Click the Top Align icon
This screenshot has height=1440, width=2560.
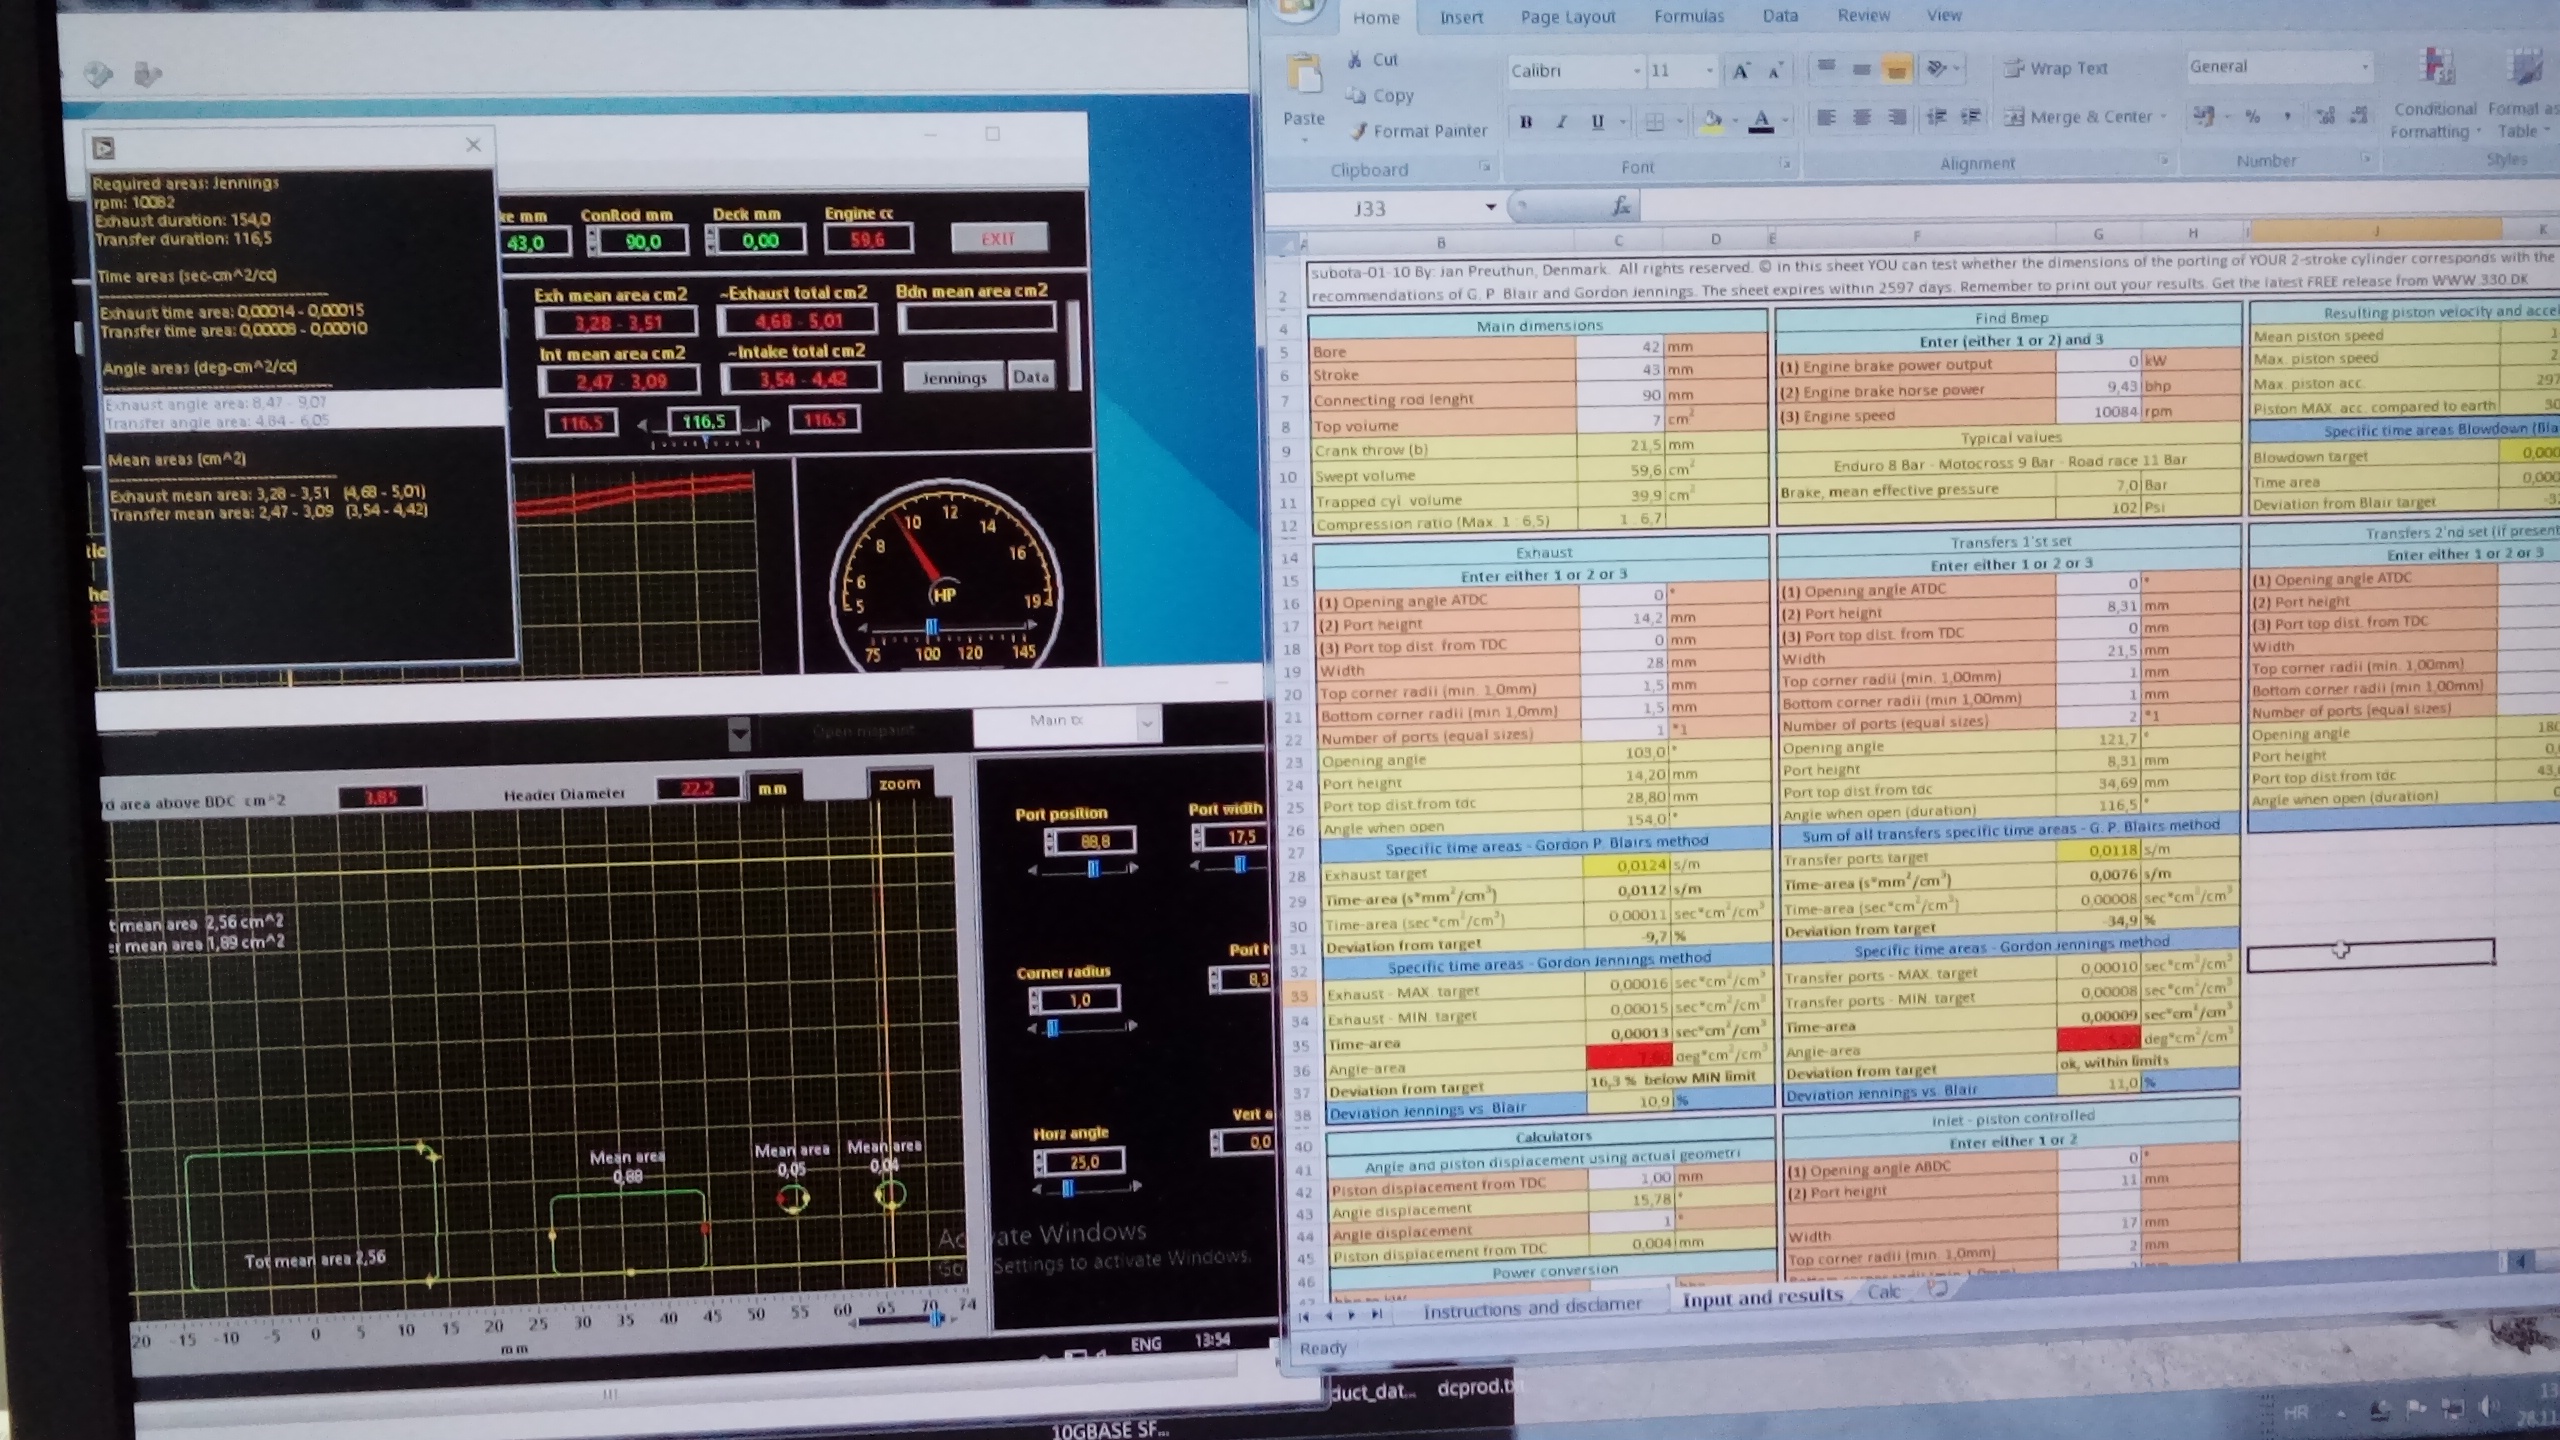(x=1826, y=67)
